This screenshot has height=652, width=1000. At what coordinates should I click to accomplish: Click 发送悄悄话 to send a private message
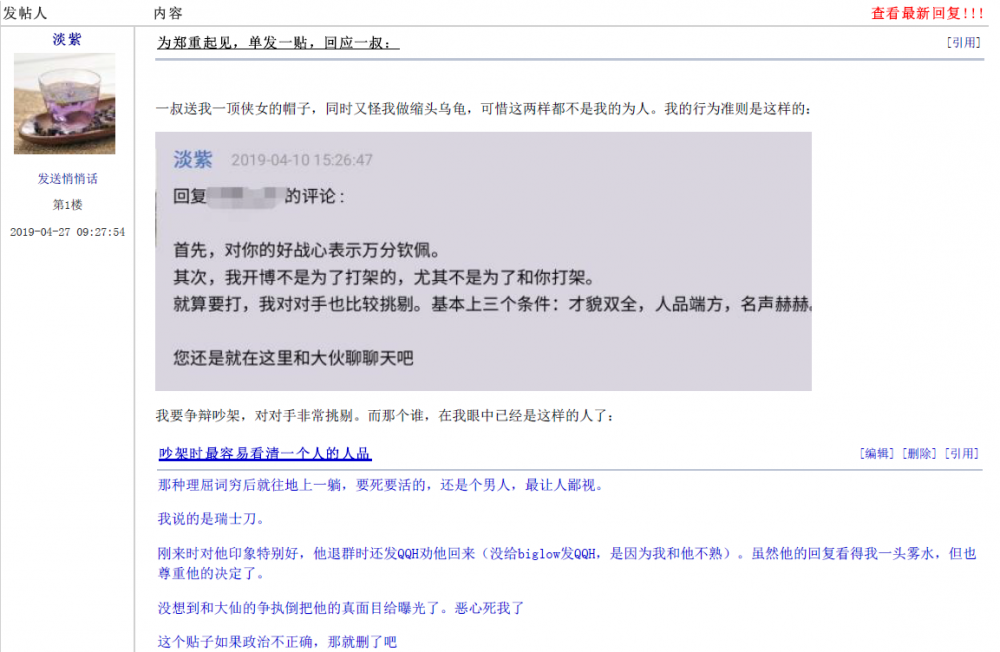click(67, 179)
